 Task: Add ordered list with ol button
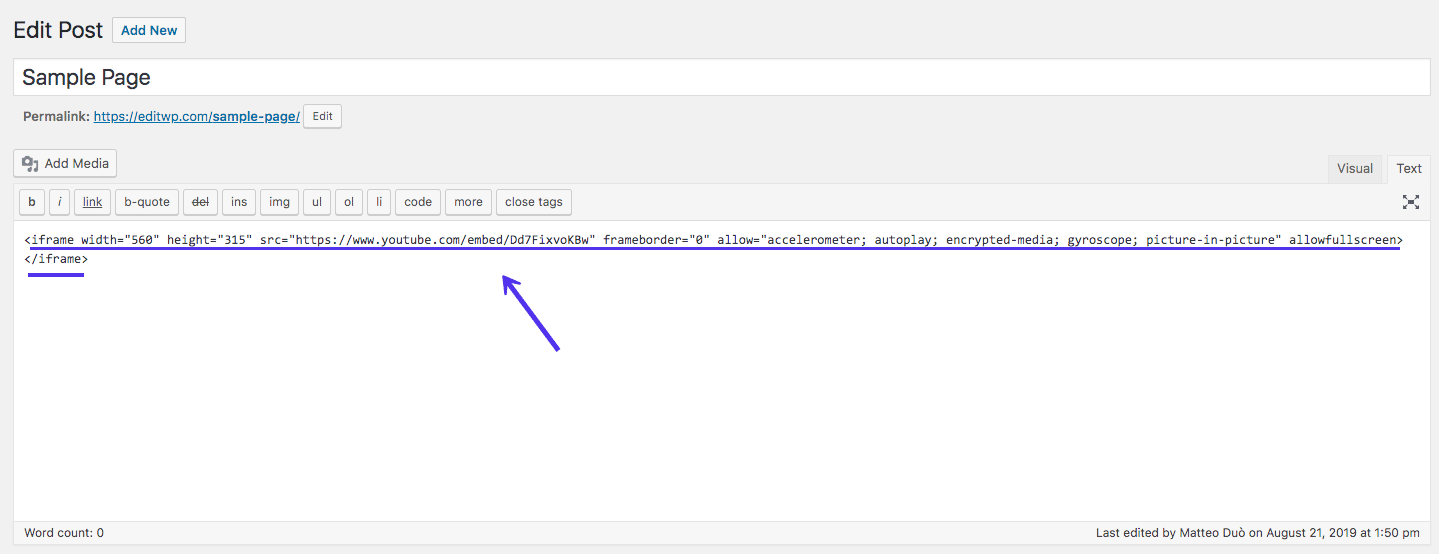click(349, 202)
